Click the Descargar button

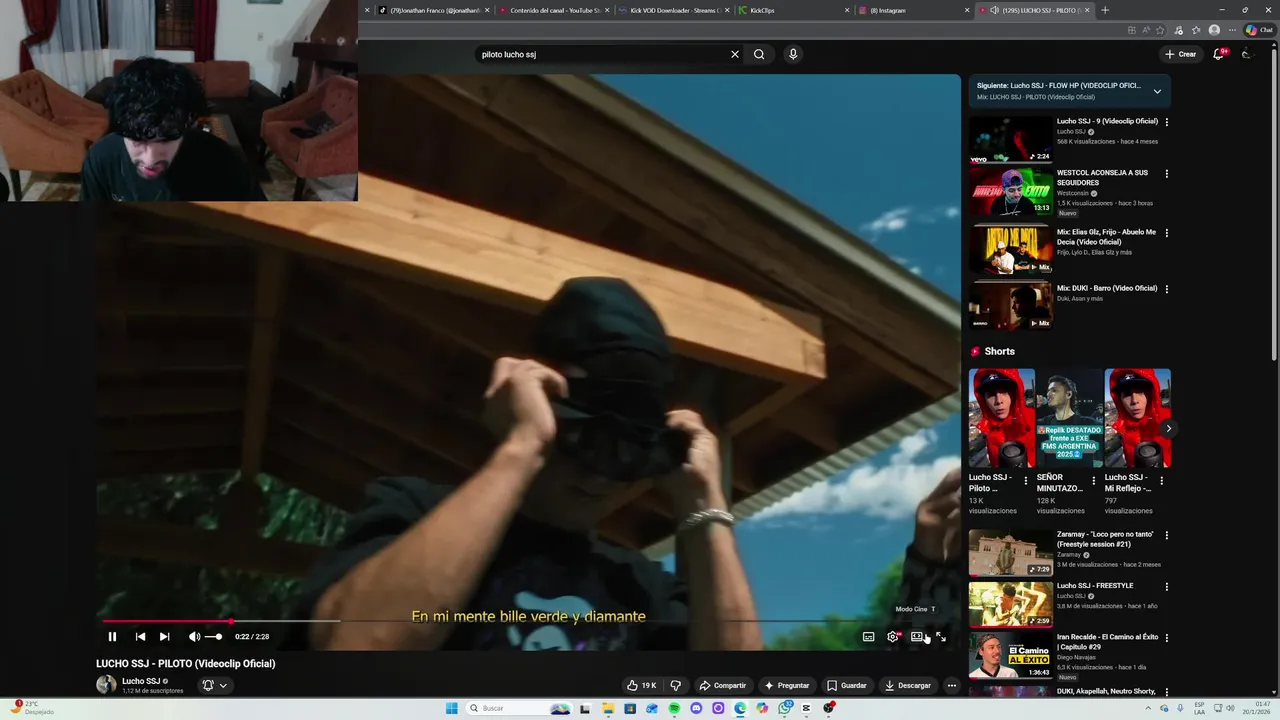908,685
